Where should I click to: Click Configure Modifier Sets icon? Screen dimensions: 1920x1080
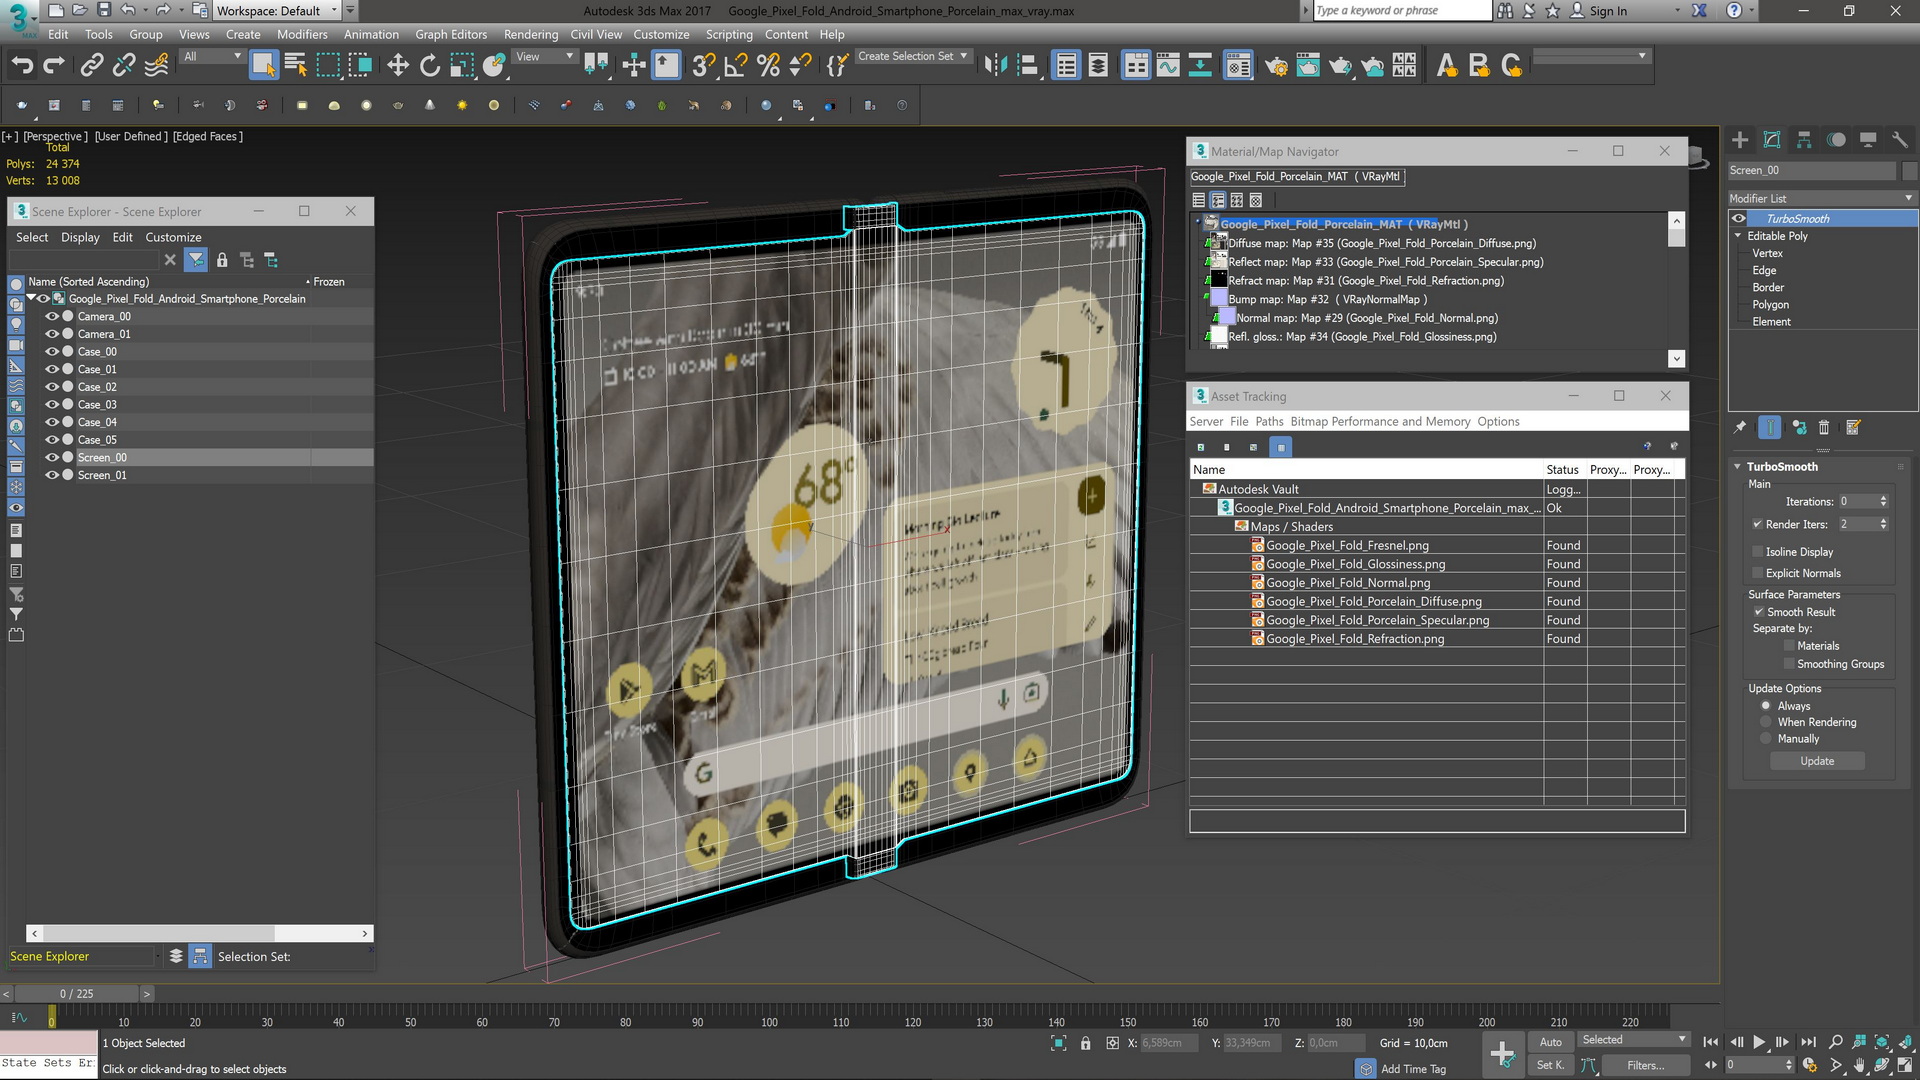pos(1853,427)
